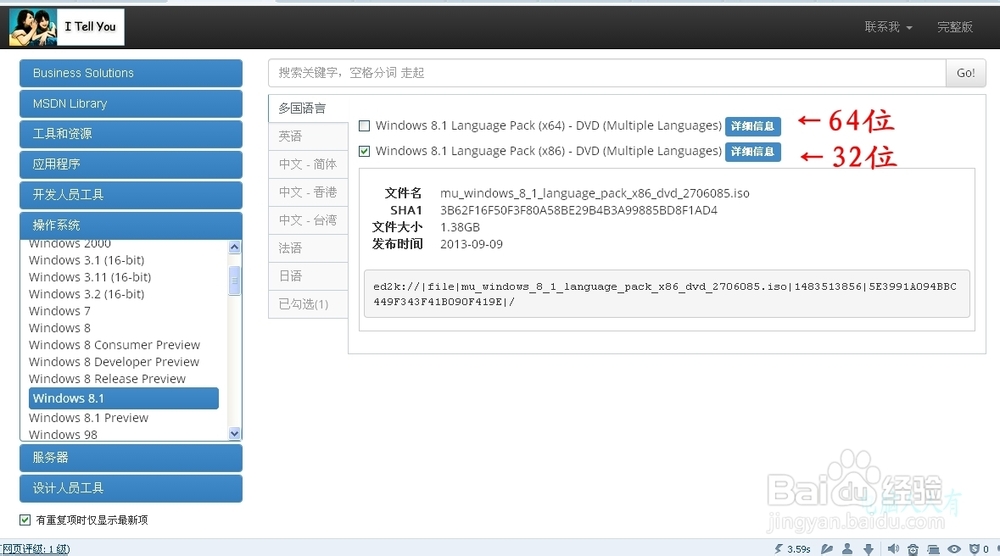1000x556 pixels.
Task: Expand the 开发人员工具 section
Action: click(131, 194)
